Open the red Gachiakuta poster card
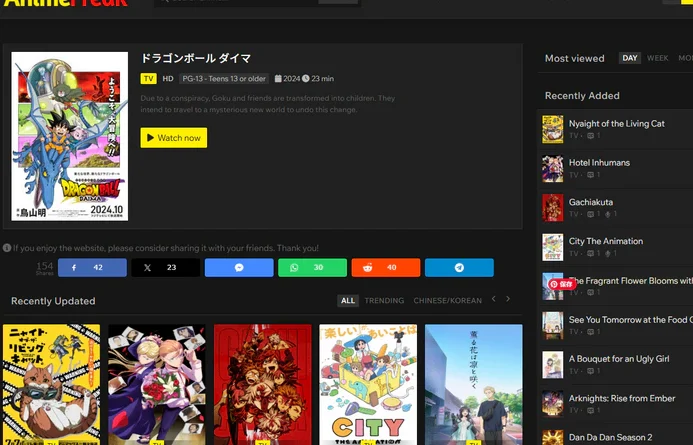 coord(263,384)
